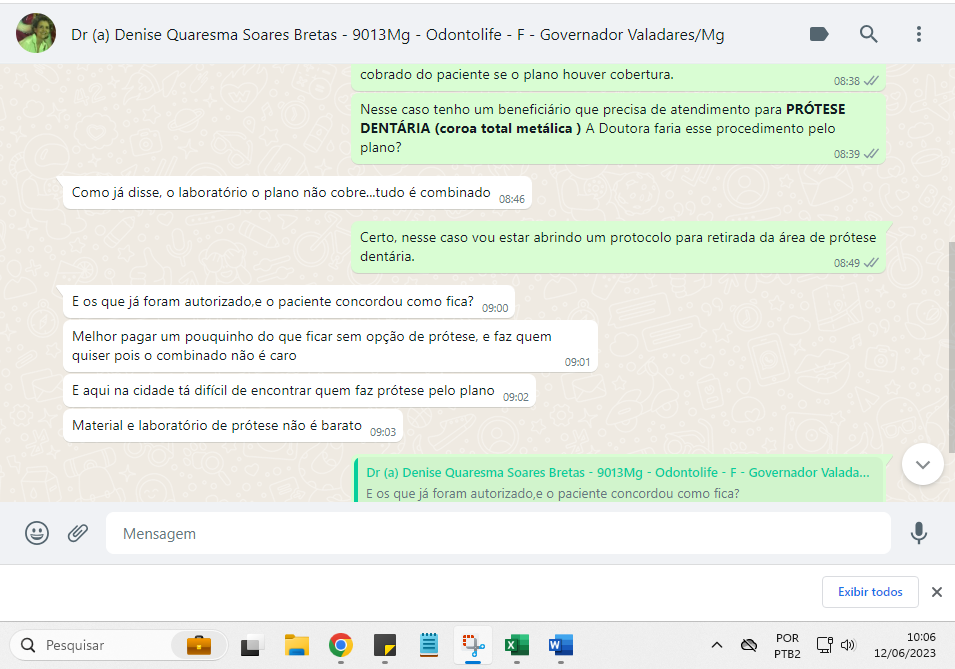
Task: Open the contact's profile picture
Action: [36, 34]
